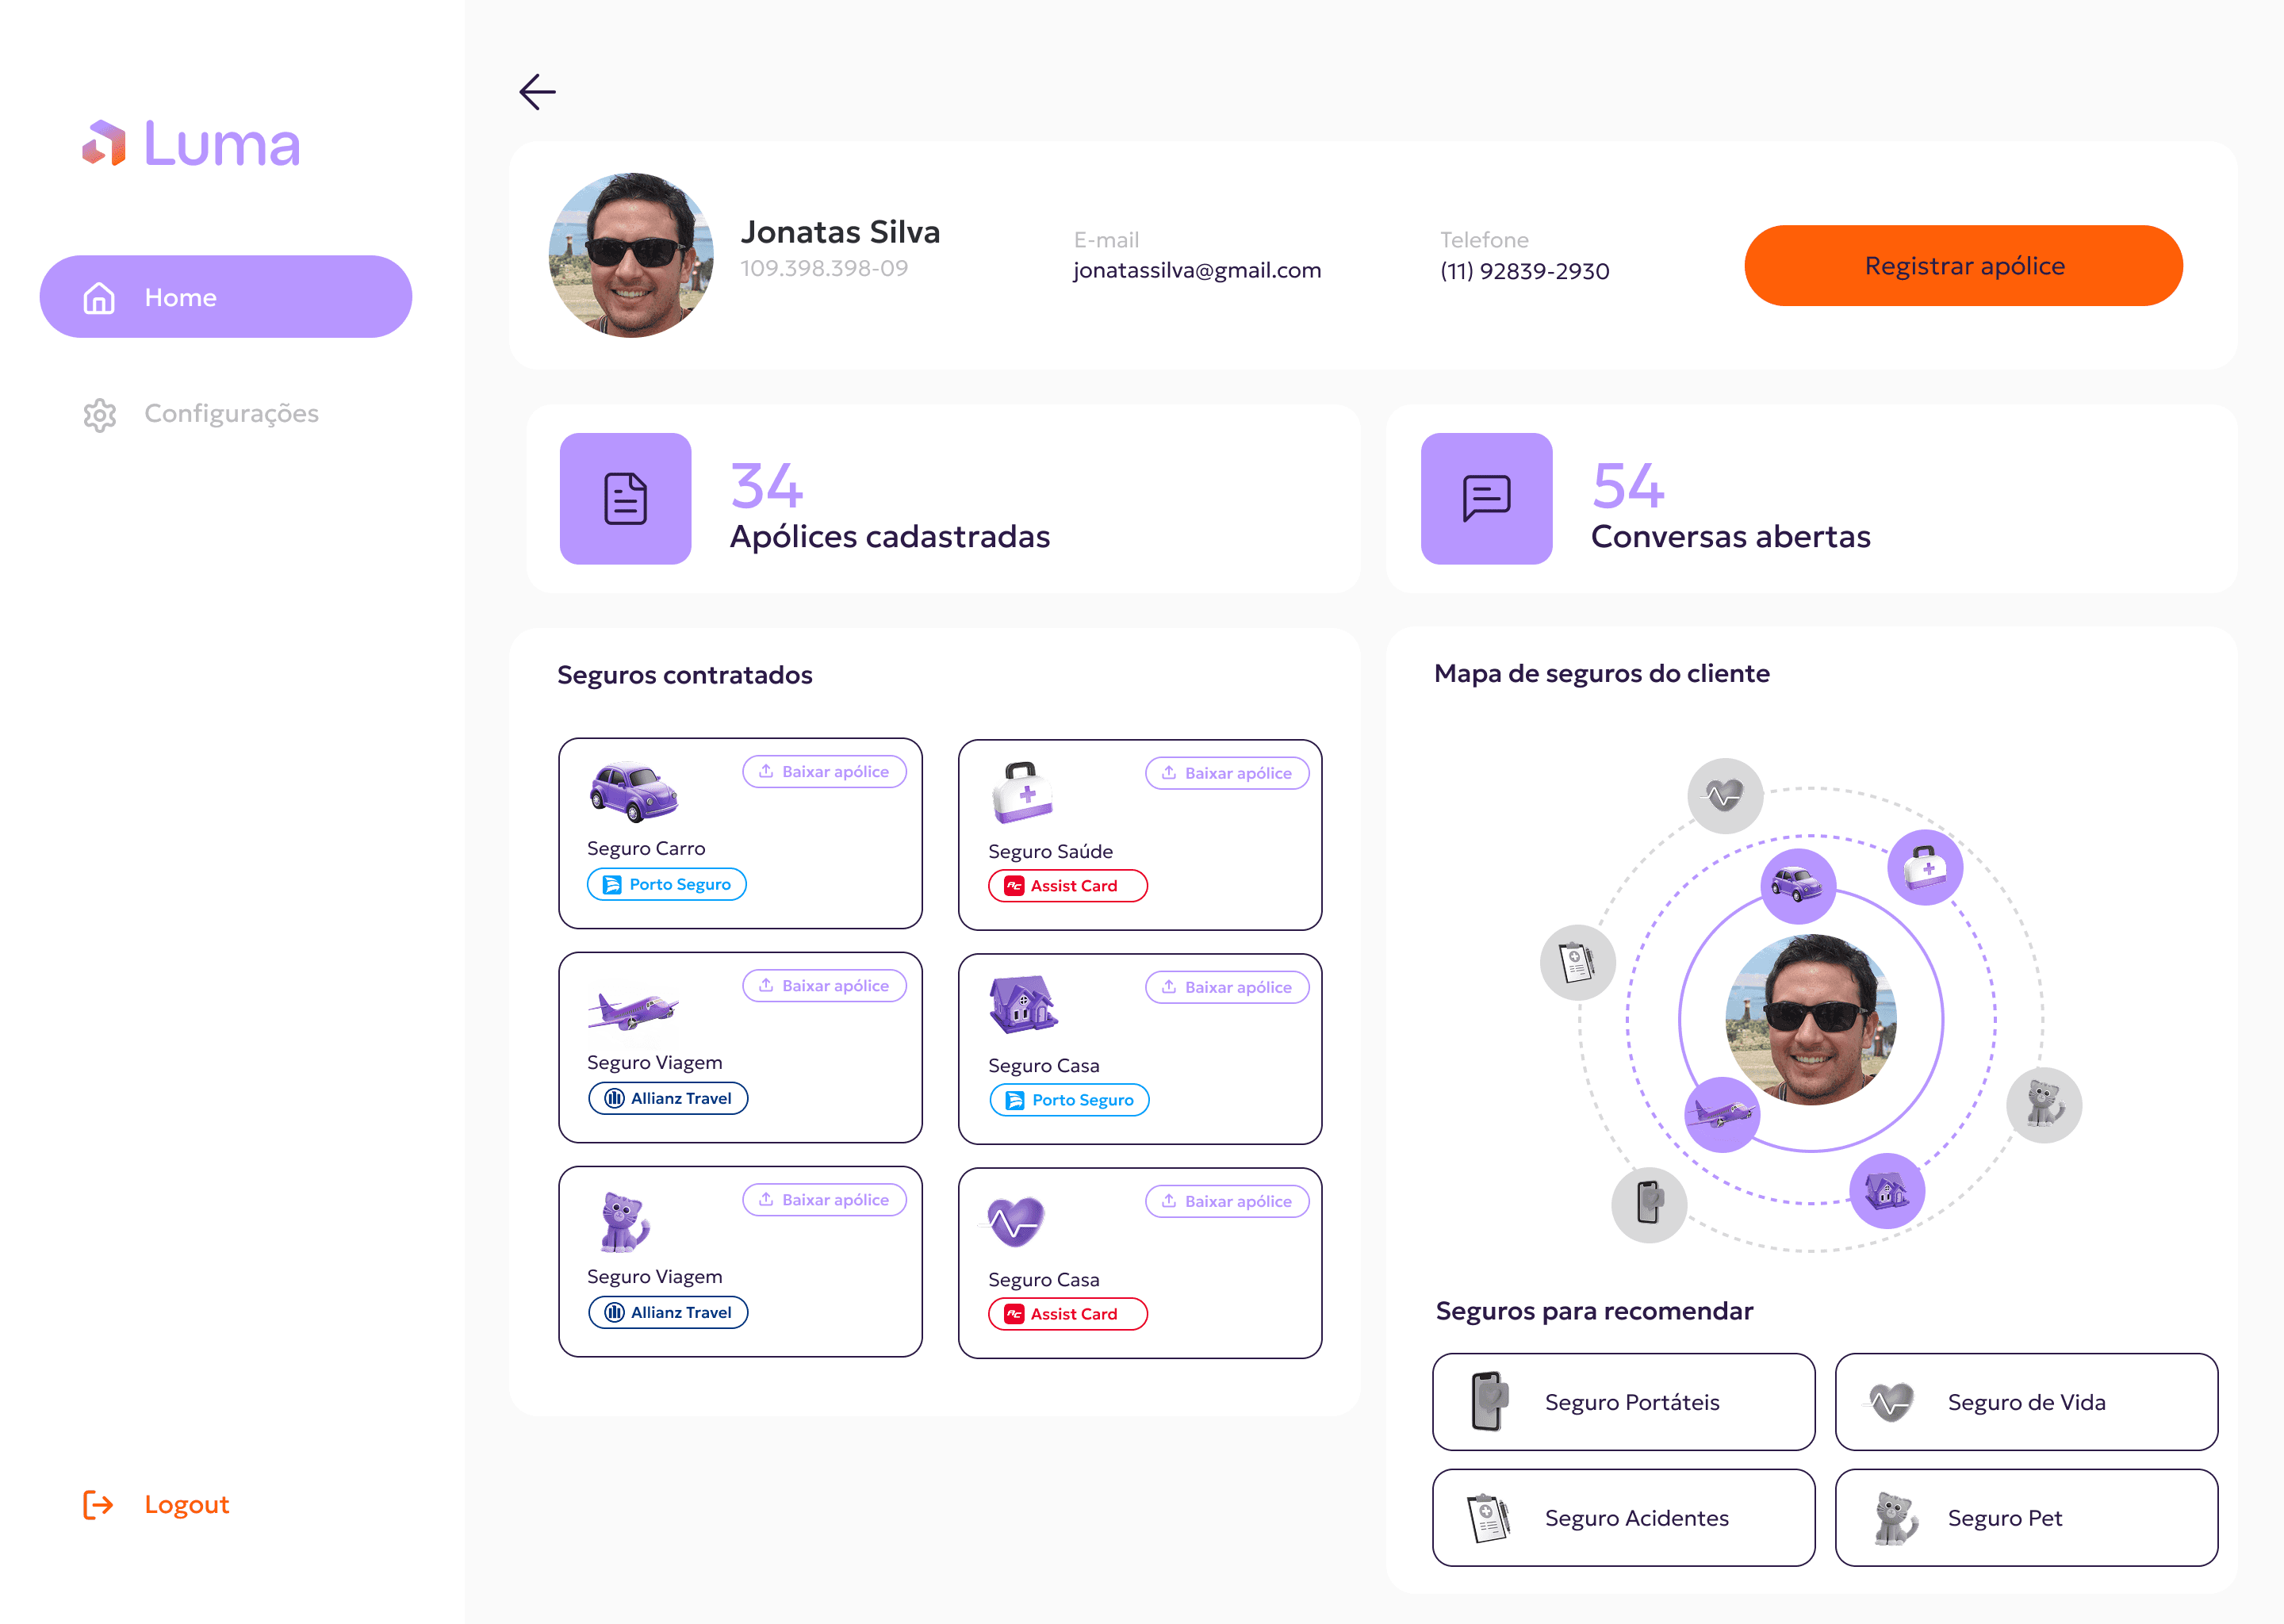Image resolution: width=2284 pixels, height=1624 pixels.
Task: Select the clipboard icon on map orbit
Action: click(x=1577, y=962)
